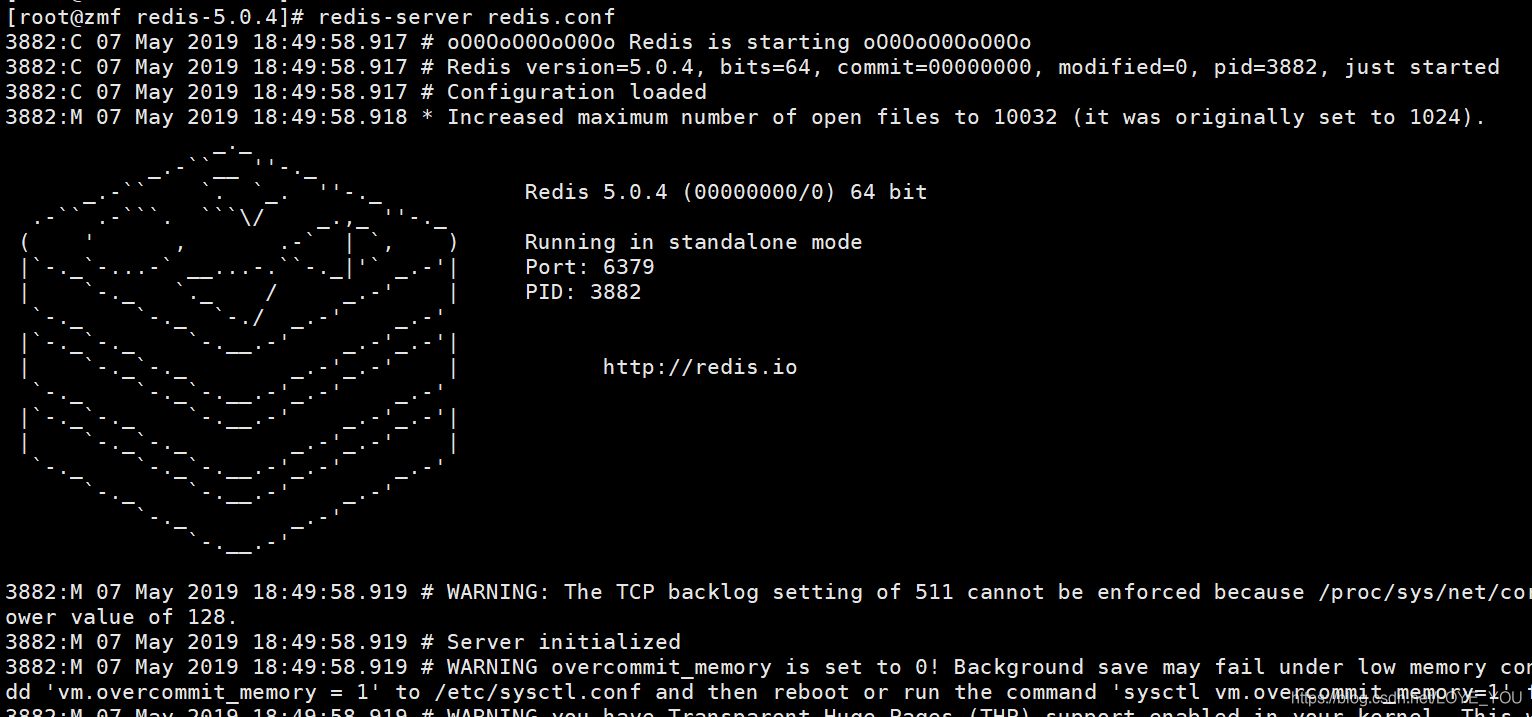Click 'Running in standalone mode' text

693,242
